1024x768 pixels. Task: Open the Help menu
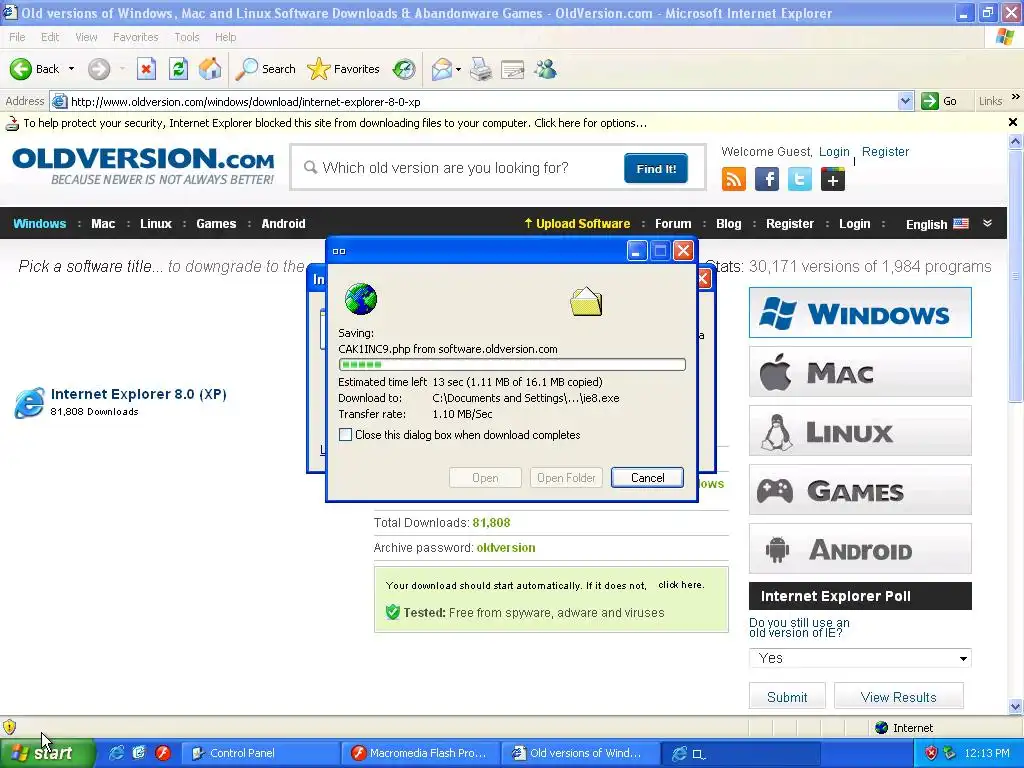[225, 37]
